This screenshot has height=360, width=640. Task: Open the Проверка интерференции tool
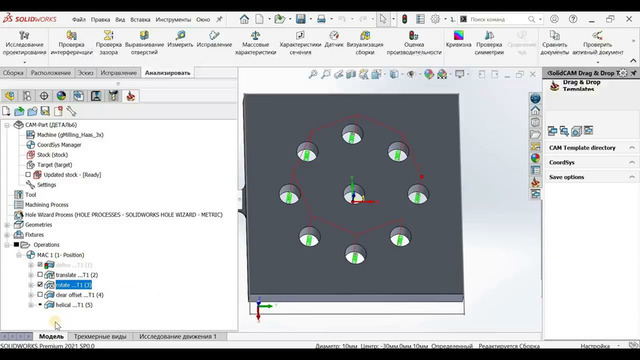(x=71, y=42)
